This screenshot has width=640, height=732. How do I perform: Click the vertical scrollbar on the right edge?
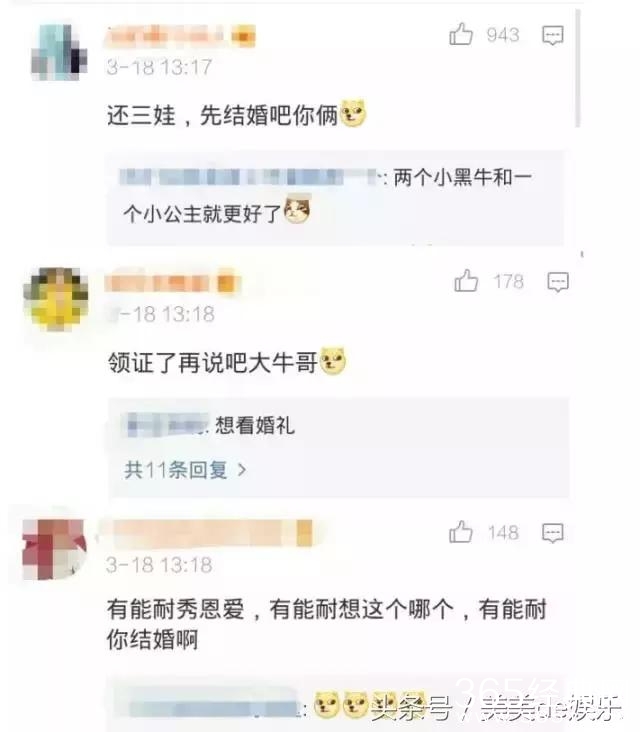(x=578, y=70)
